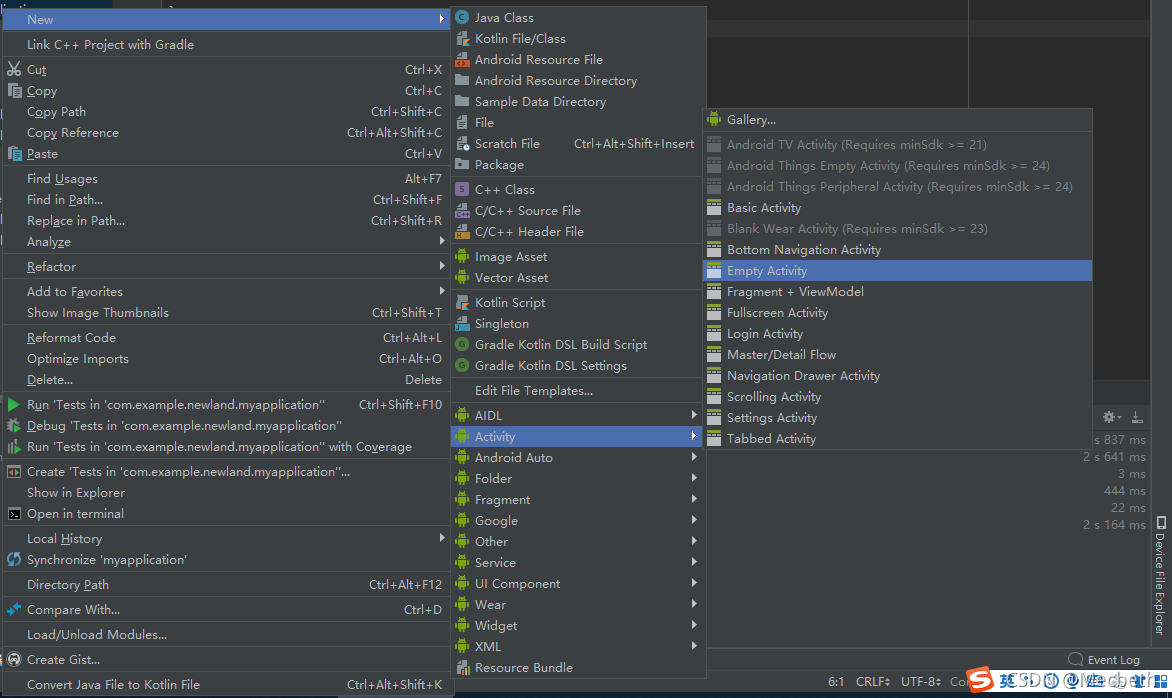The image size is (1172, 698).
Task: Click the C/C++ Source File icon
Action: [463, 211]
